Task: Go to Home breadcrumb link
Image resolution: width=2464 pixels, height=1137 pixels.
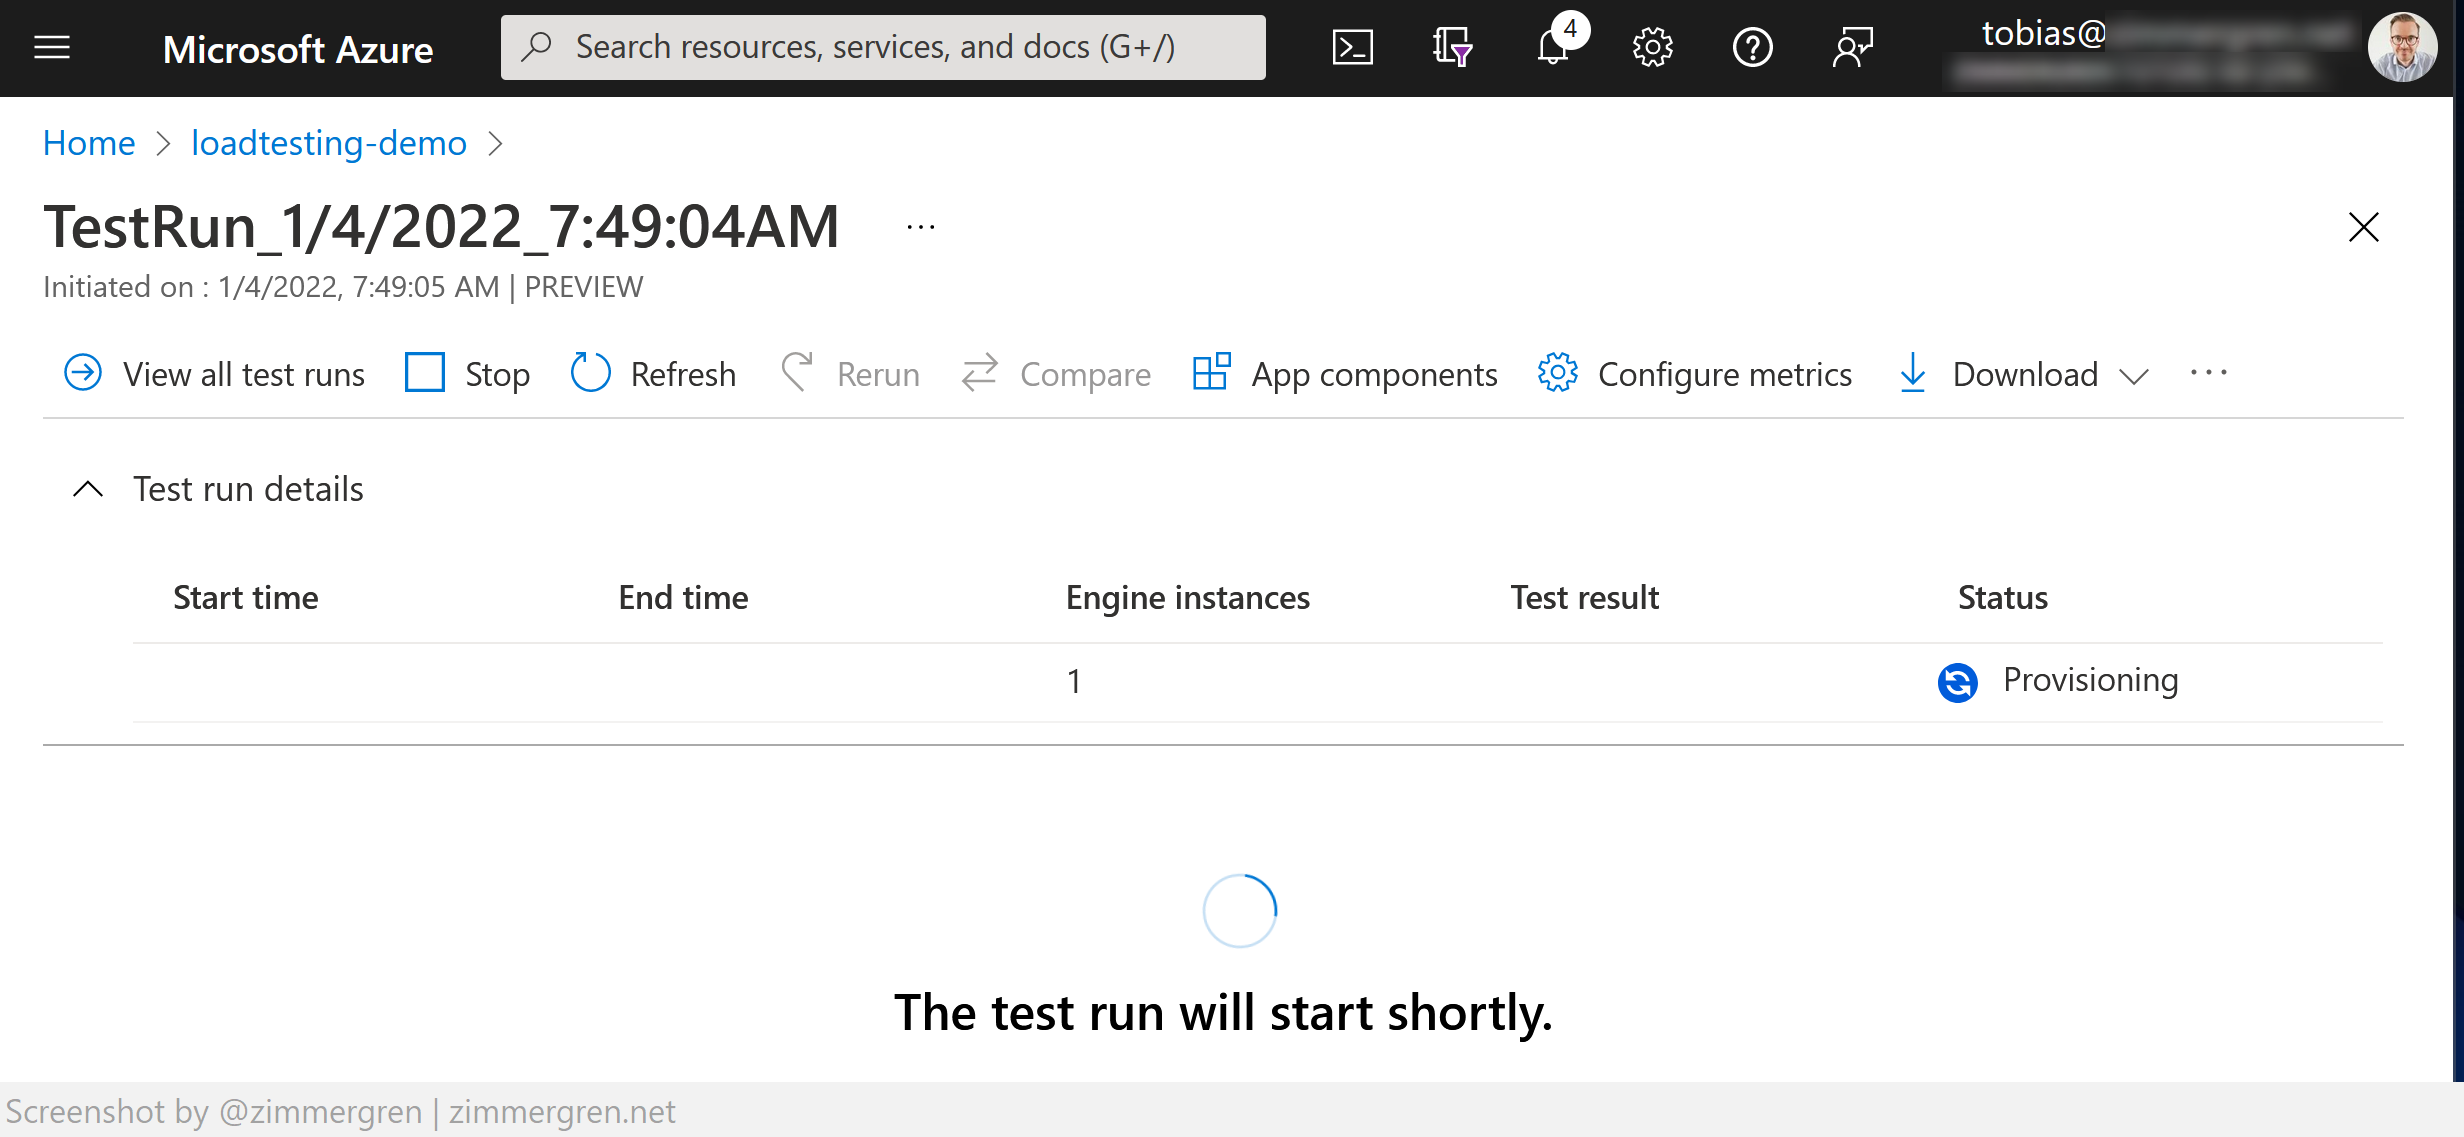Action: (x=89, y=143)
